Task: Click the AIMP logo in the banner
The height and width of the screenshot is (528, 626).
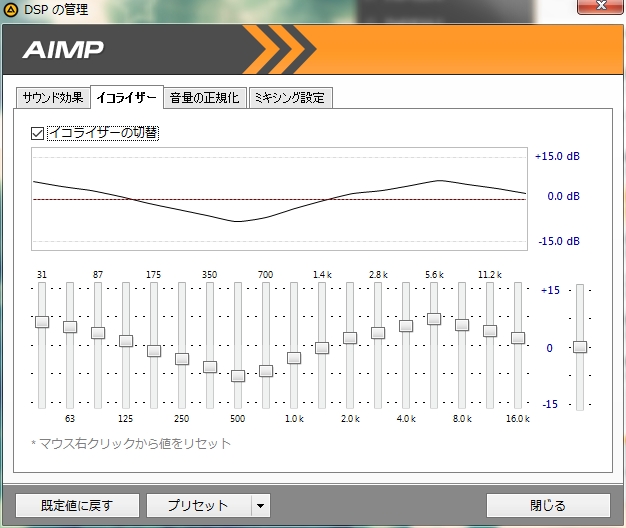Action: [x=63, y=49]
